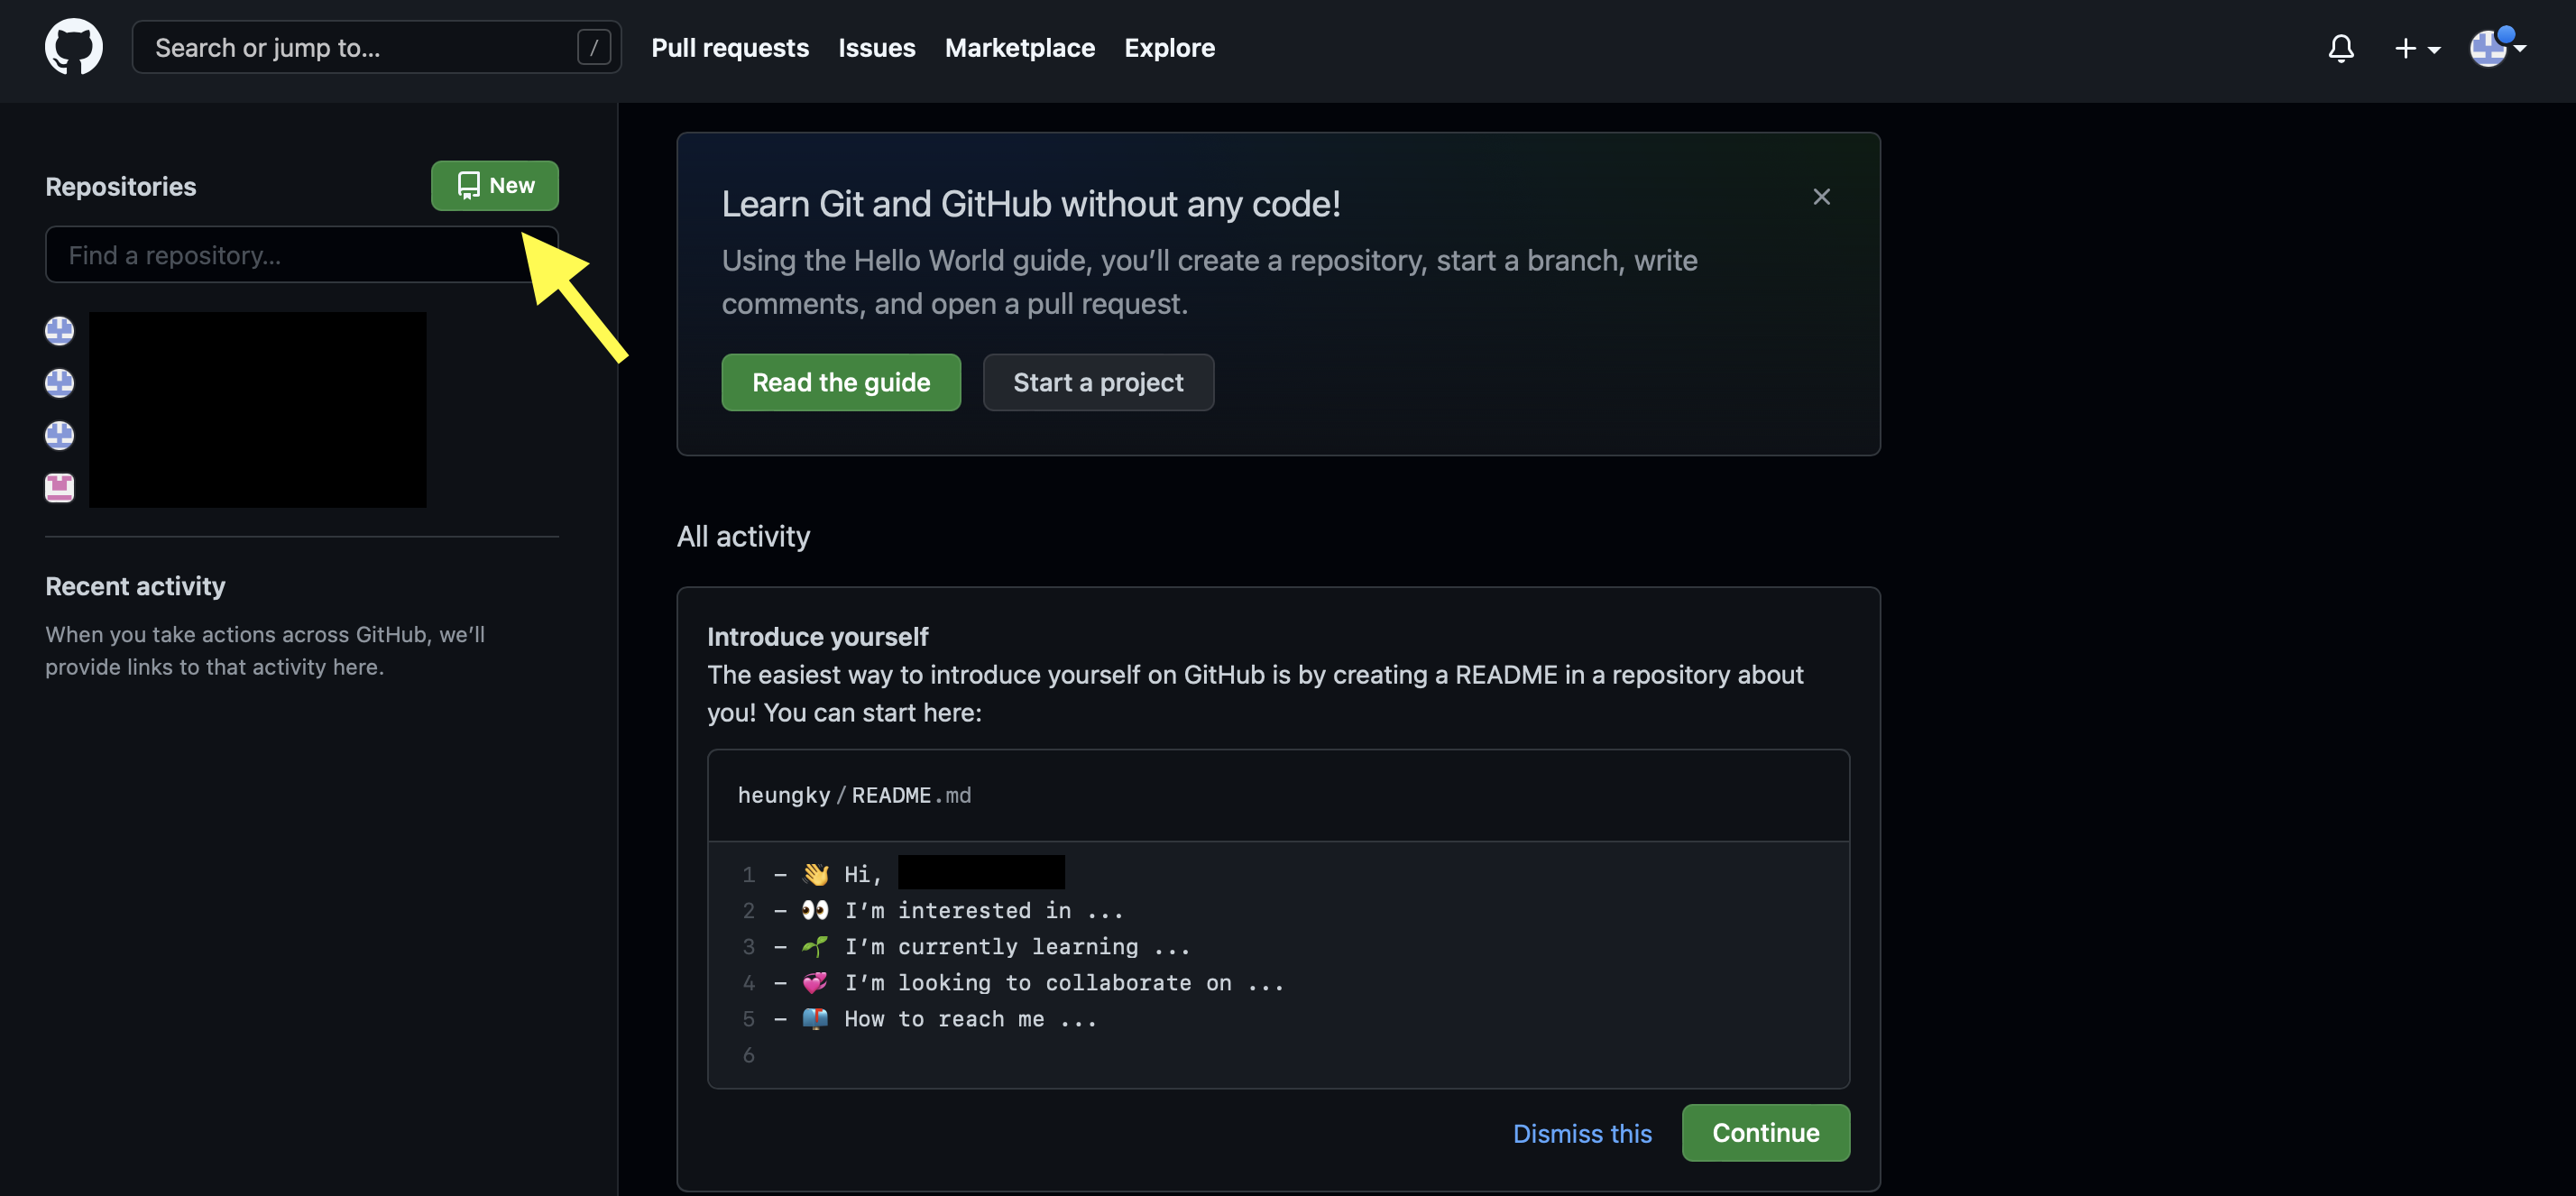Screen dimensions: 2576x1196
Task: Click the third repository avatar icon
Action: (60, 435)
